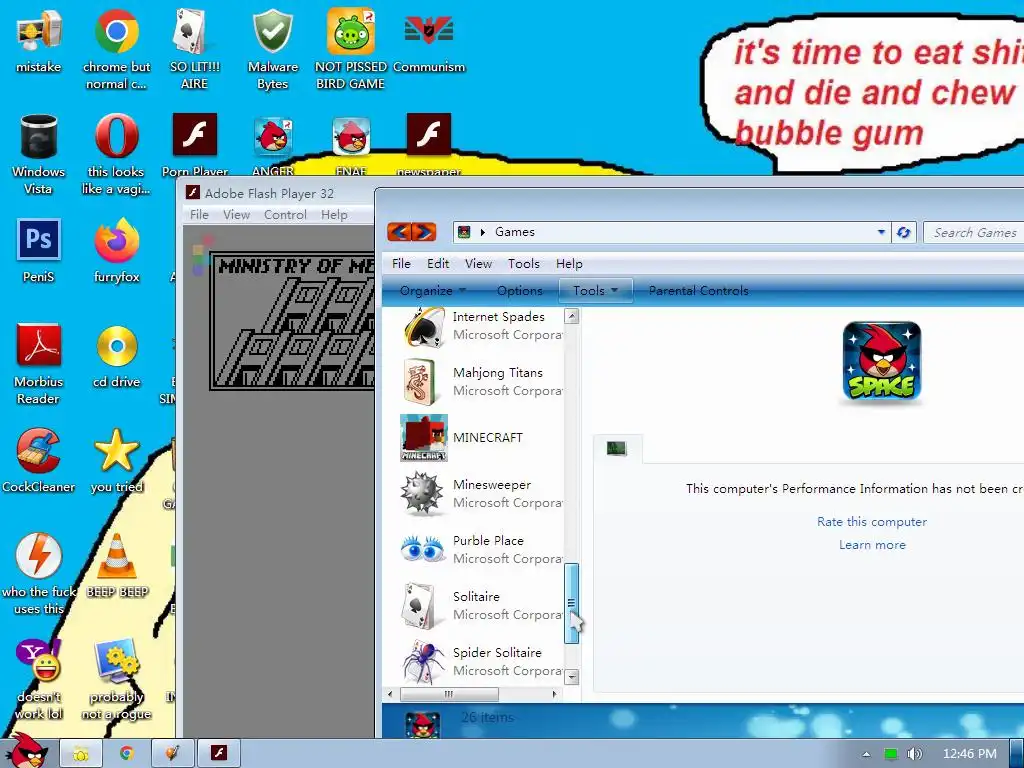This screenshot has width=1024, height=768.
Task: Open the 'who the fuck uses this' icon
Action: click(39, 575)
